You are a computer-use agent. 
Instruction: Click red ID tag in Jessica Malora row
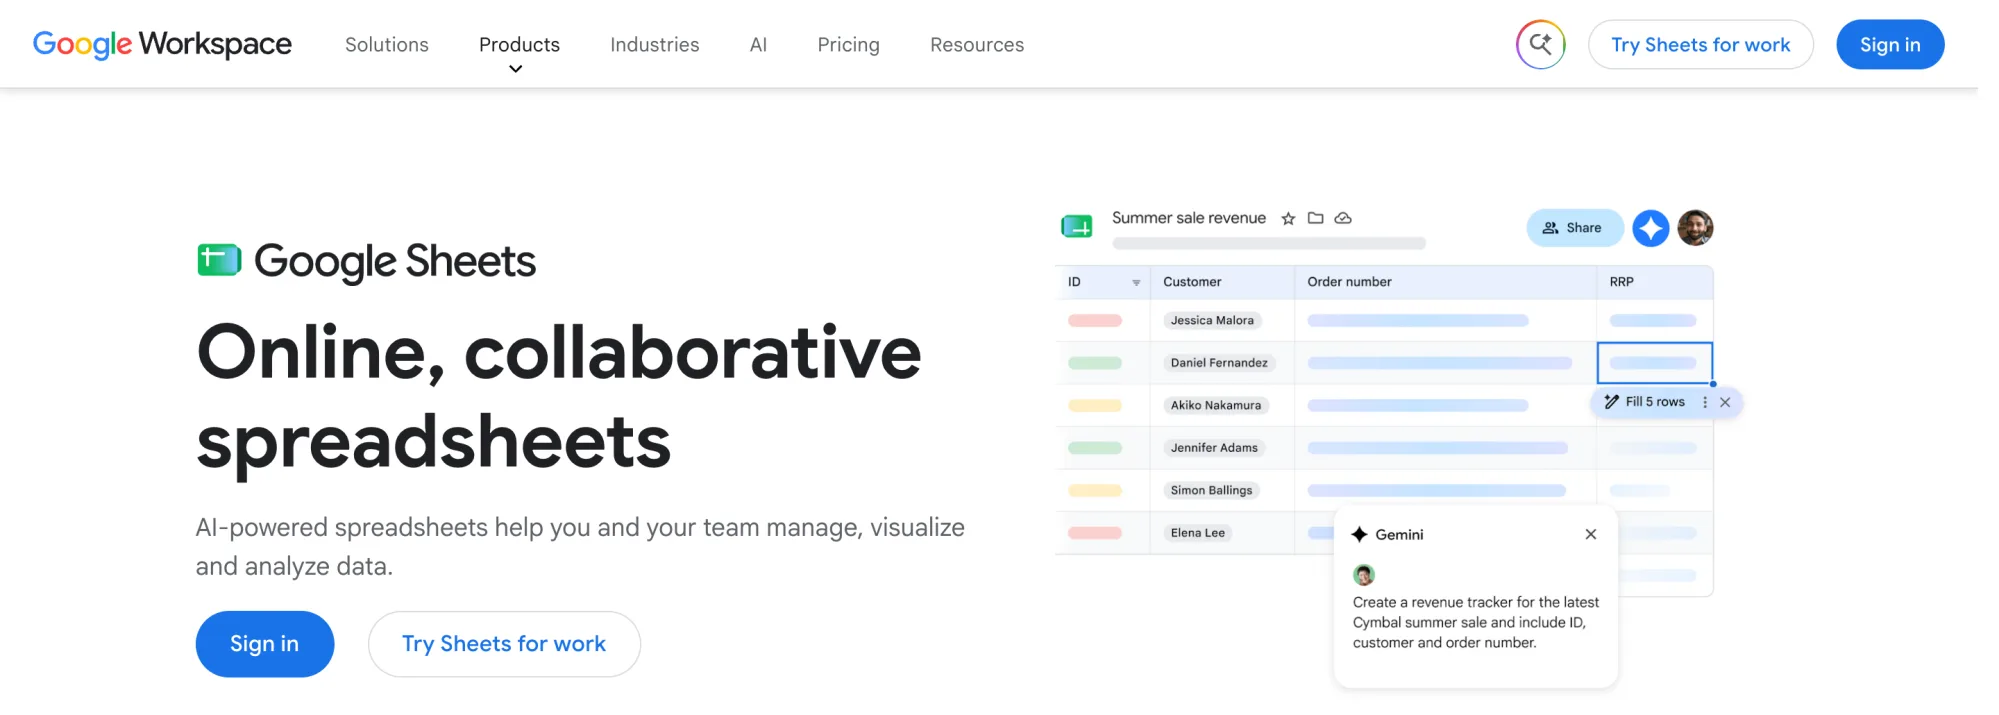(1094, 321)
